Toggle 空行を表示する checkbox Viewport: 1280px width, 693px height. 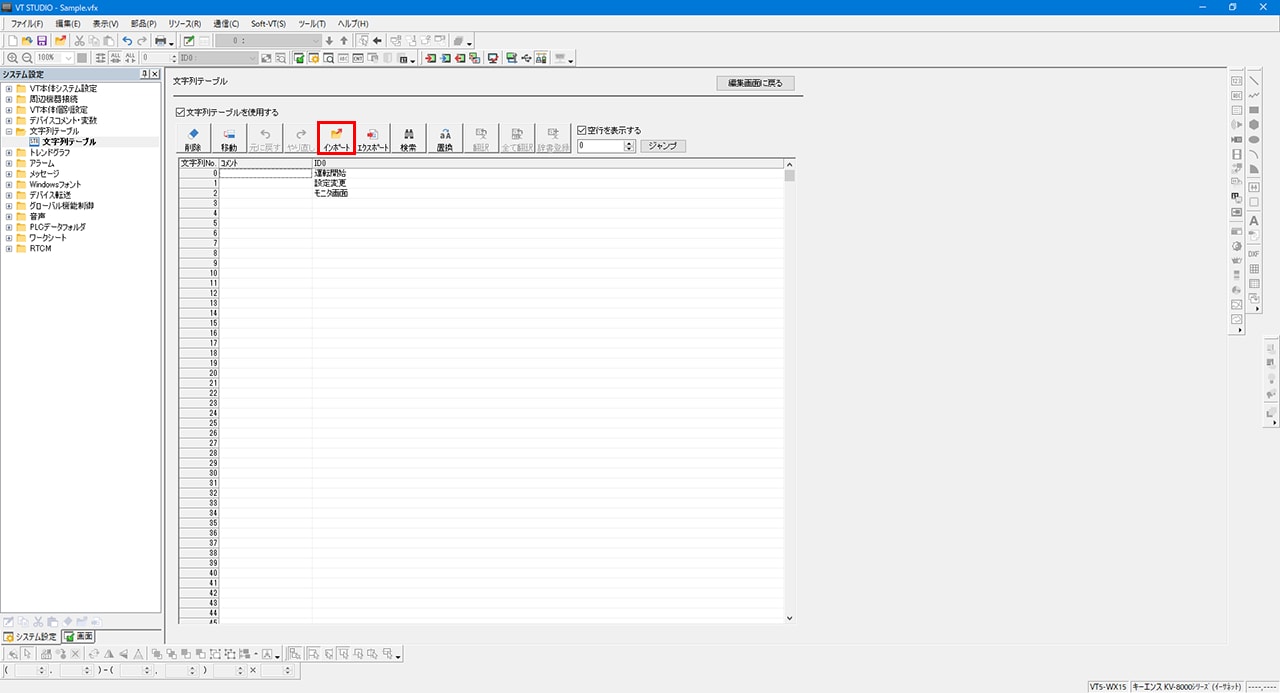click(x=583, y=130)
